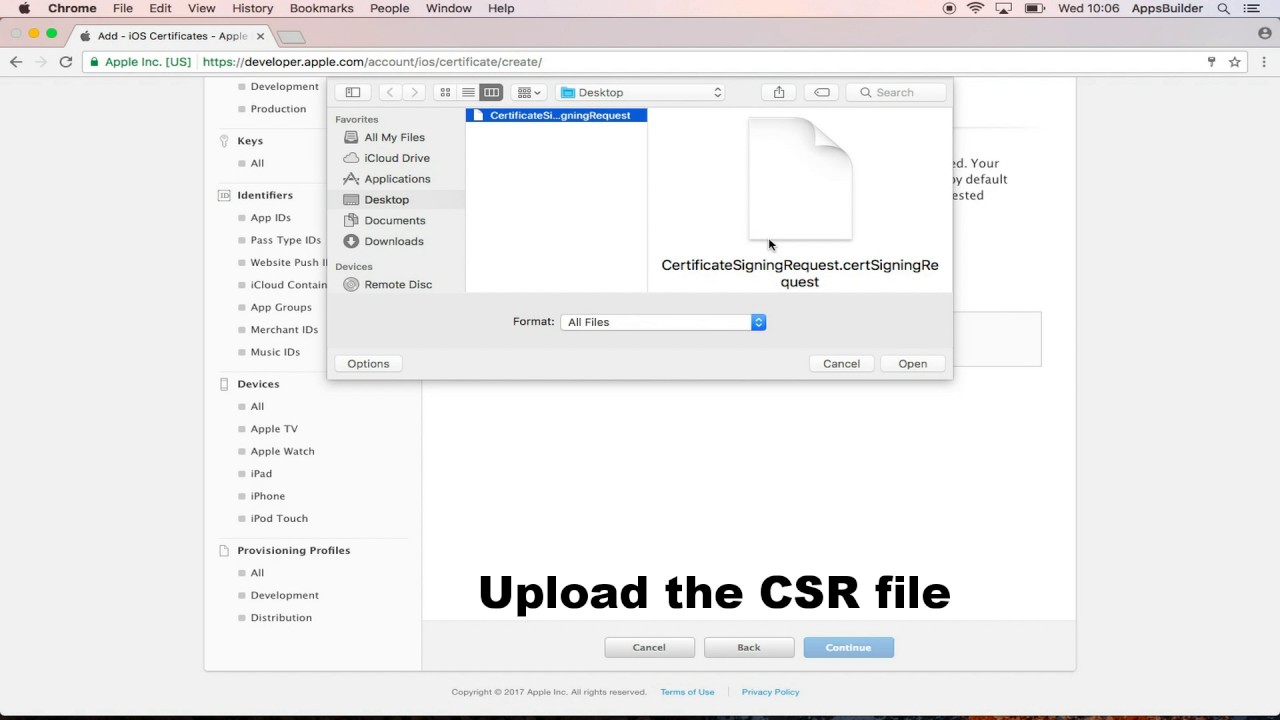Select the iOS Certificates browser tab
Viewport: 1280px width, 720px height.
pos(172,35)
